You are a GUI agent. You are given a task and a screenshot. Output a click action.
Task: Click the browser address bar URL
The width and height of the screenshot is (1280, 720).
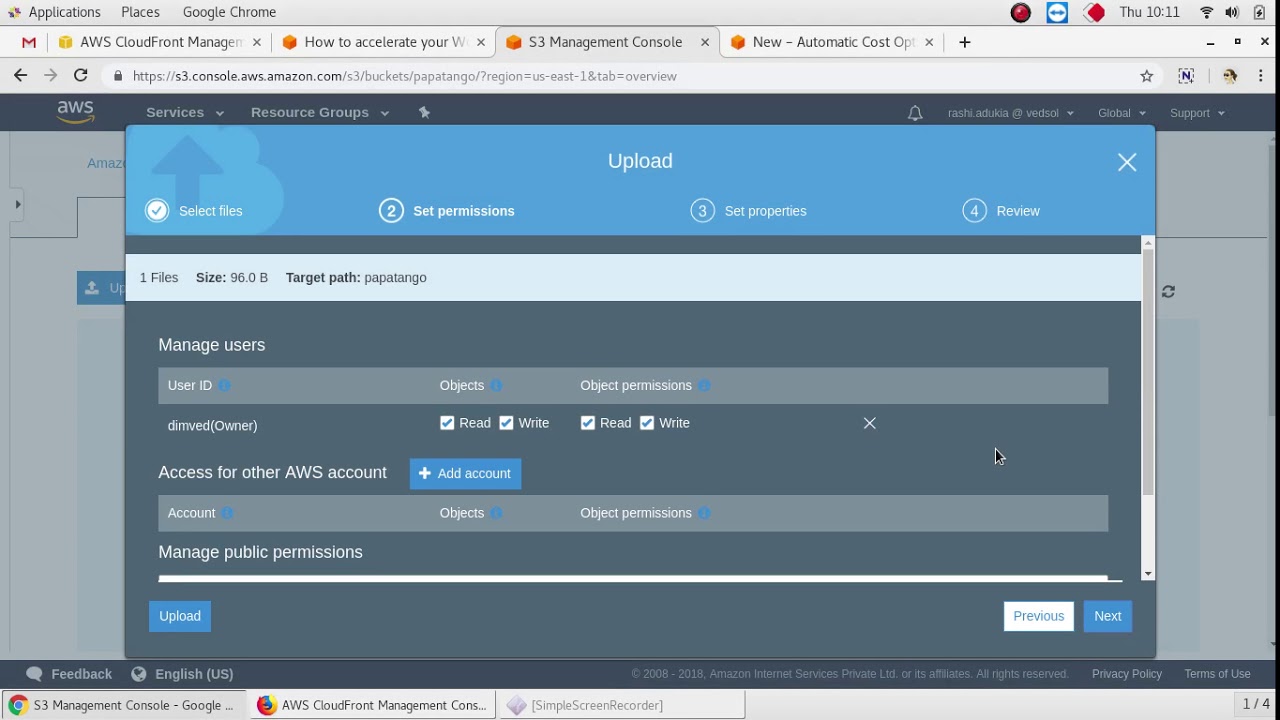[404, 76]
